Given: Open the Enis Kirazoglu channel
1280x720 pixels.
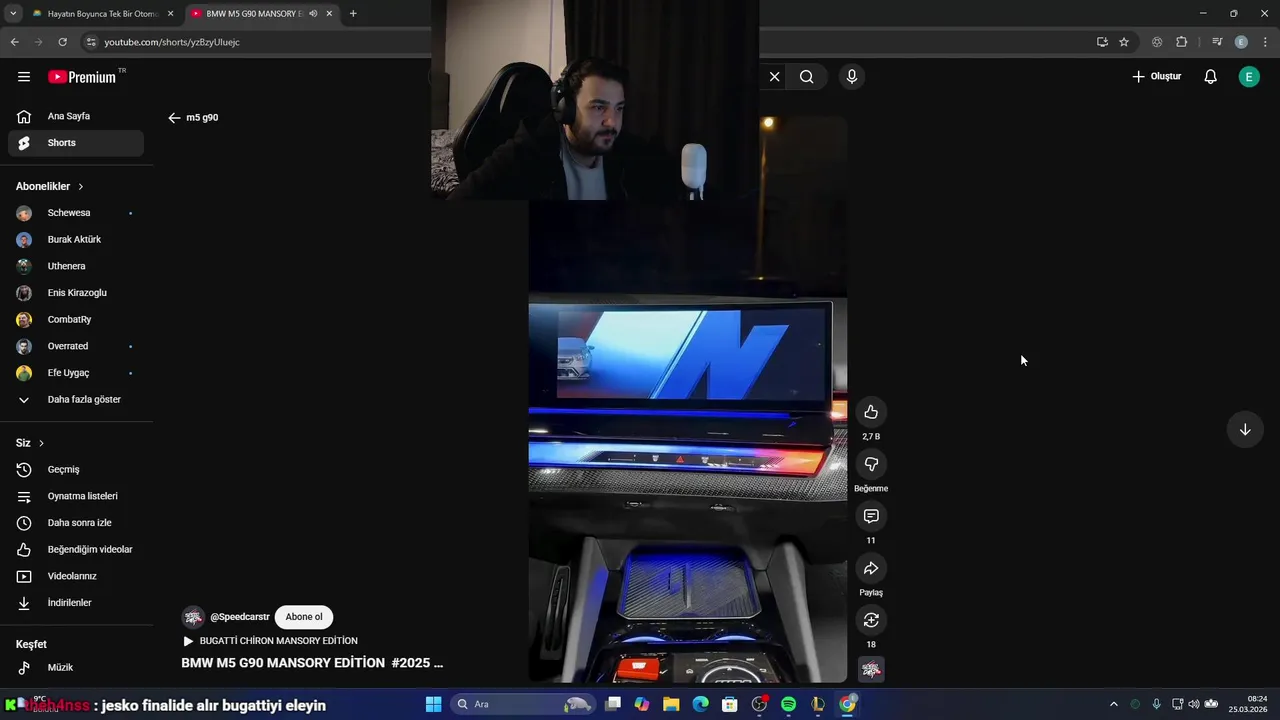Looking at the screenshot, I should coord(76,293).
